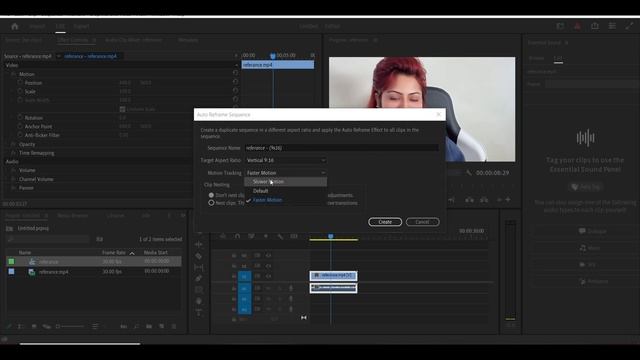
Task: Click the Effect Controls timeline playhead
Action: [273, 56]
